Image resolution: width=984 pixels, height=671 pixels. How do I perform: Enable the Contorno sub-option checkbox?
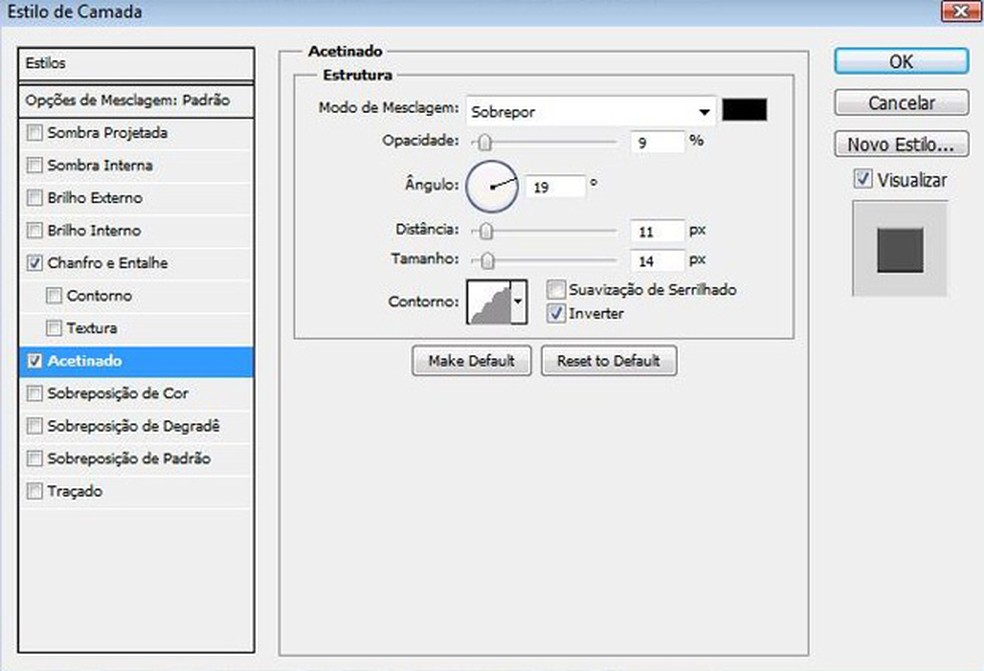coord(54,296)
